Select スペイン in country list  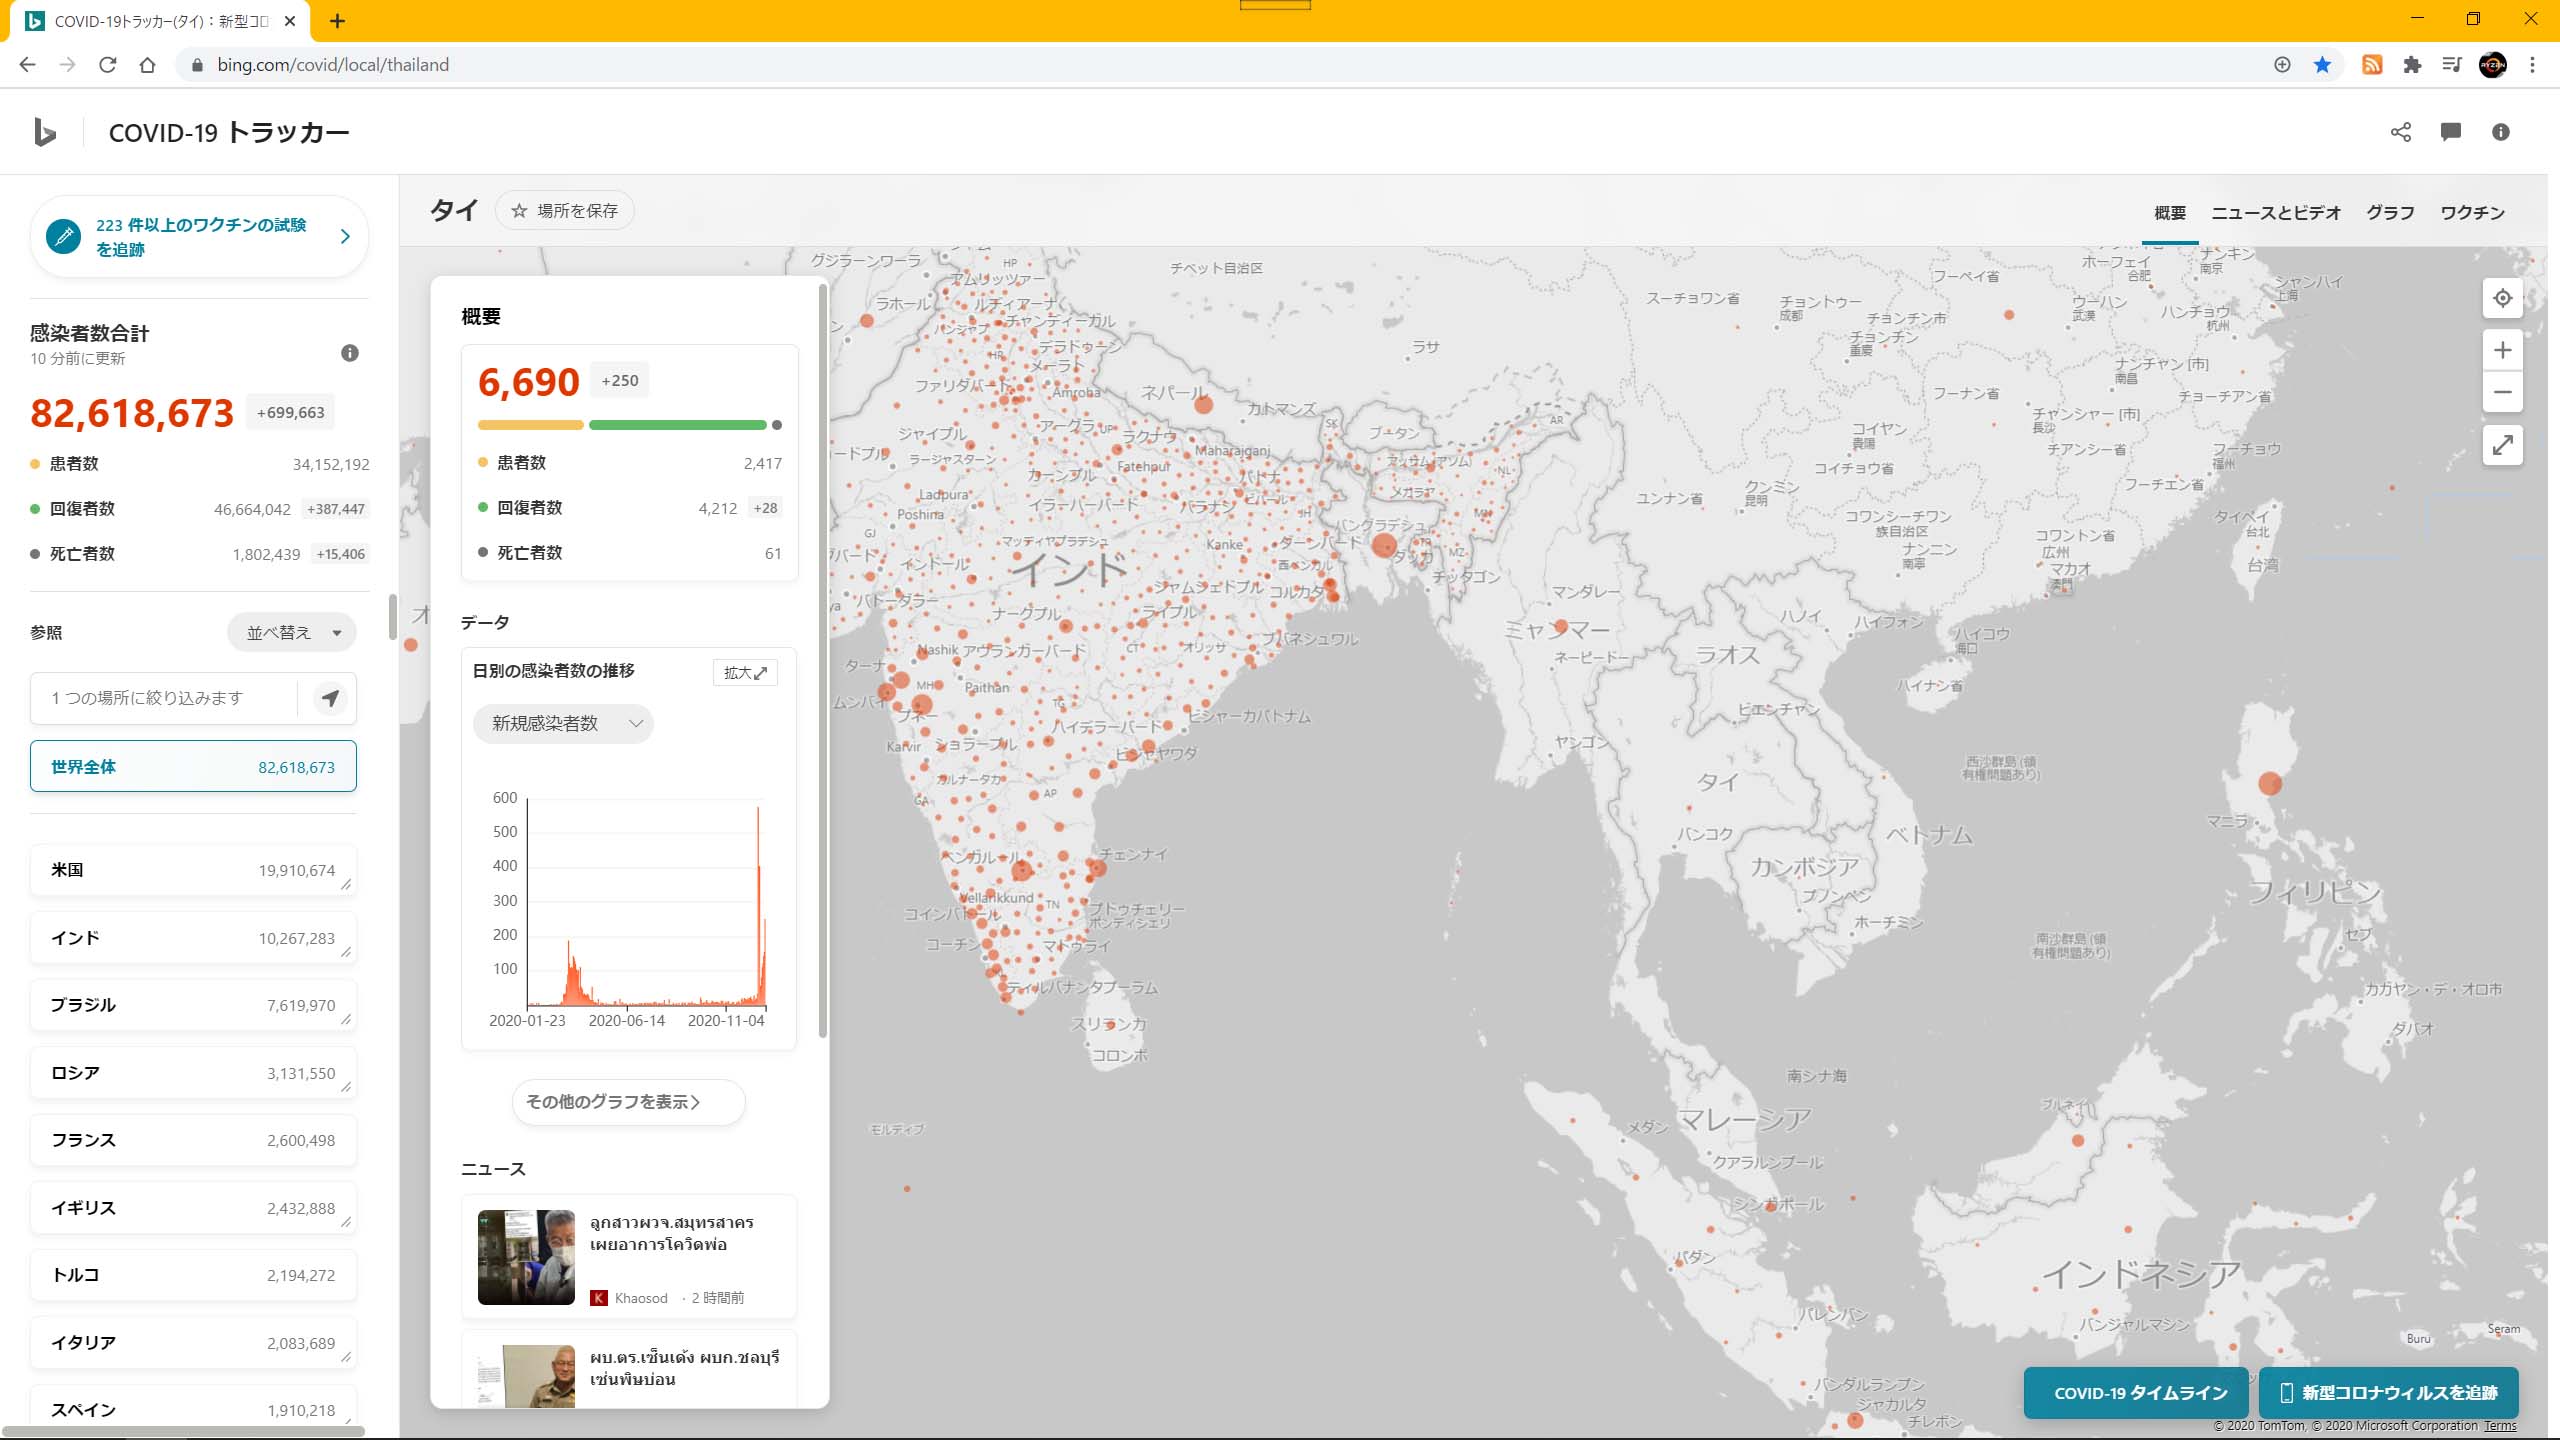coord(193,1408)
